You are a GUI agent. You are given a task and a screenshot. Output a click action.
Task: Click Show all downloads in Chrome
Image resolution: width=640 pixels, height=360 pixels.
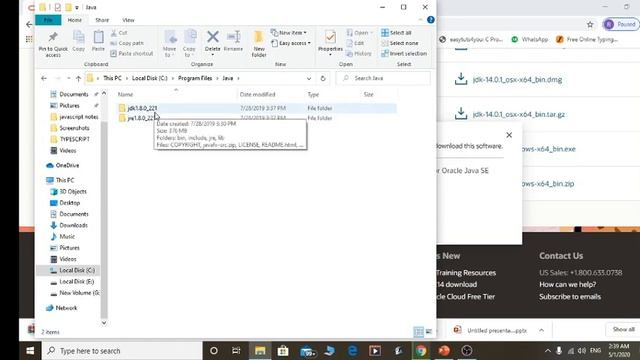click(623, 329)
